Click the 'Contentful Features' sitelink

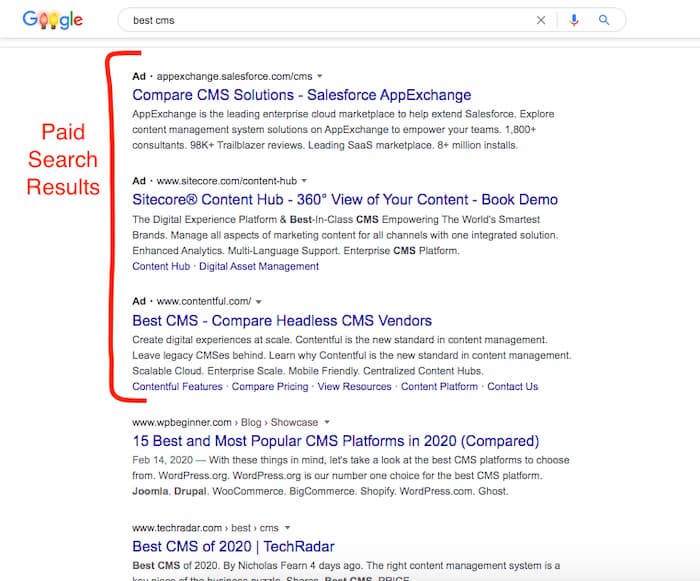pos(177,387)
